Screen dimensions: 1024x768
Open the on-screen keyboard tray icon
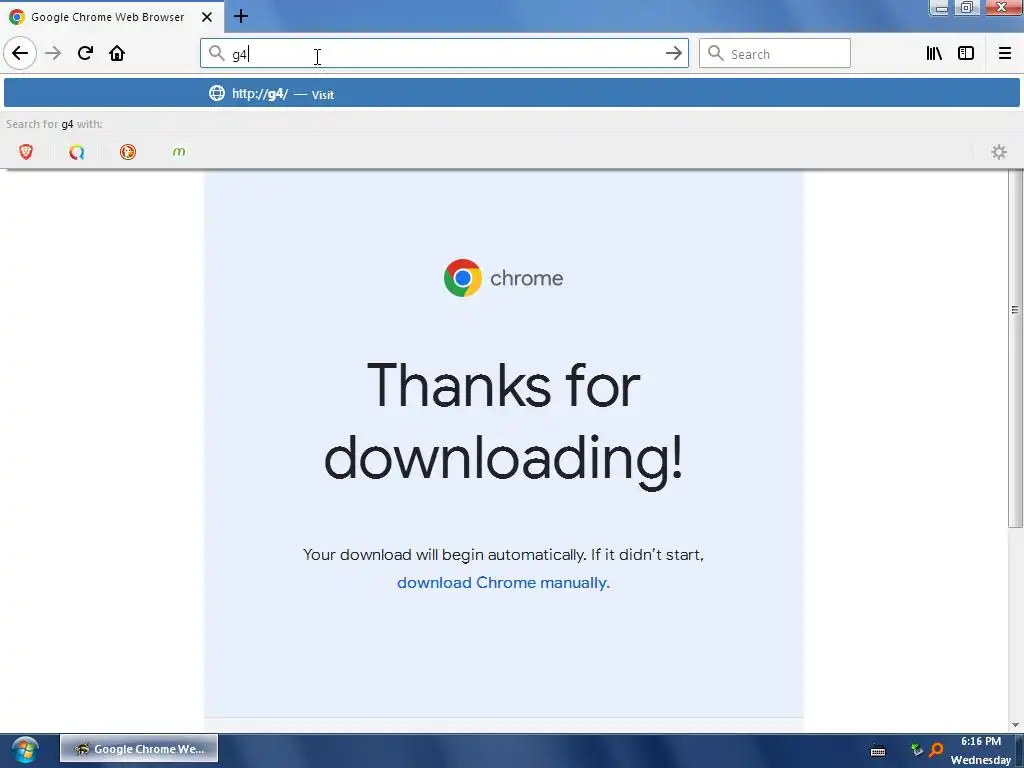(878, 751)
